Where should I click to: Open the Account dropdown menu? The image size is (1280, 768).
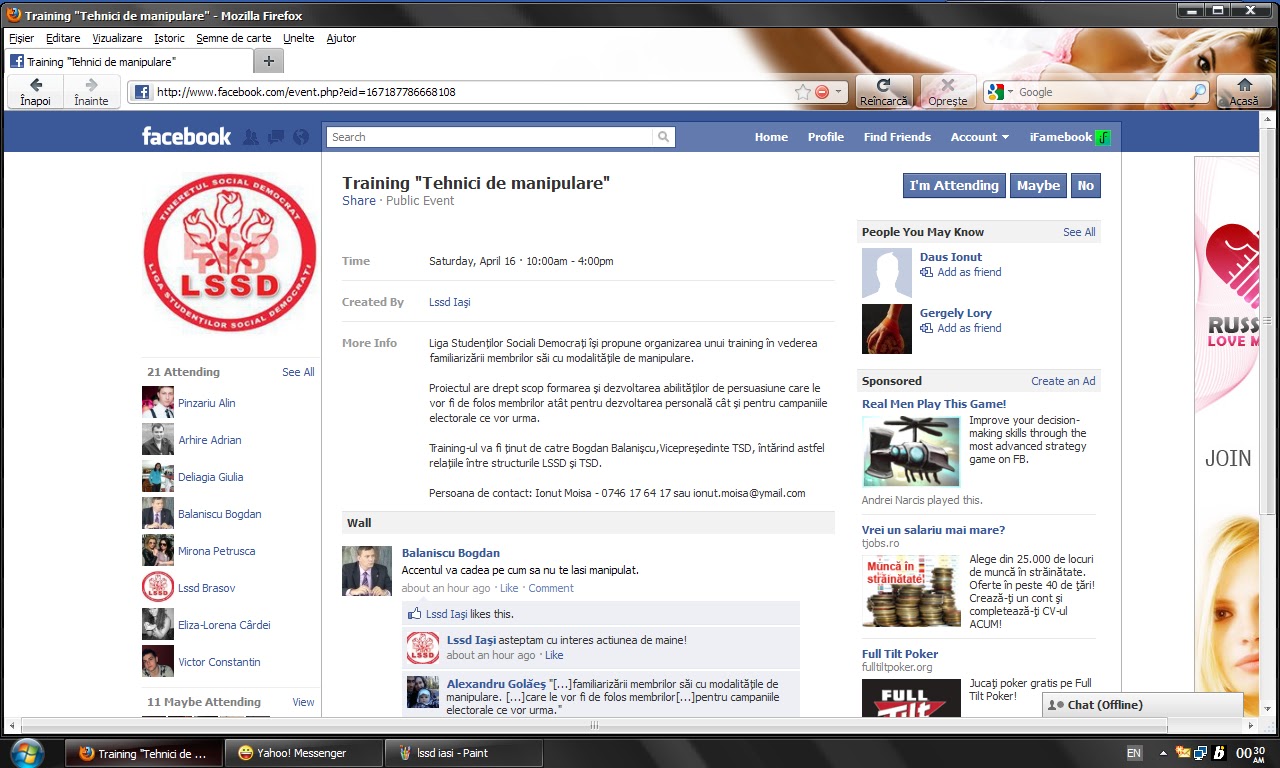coord(980,137)
